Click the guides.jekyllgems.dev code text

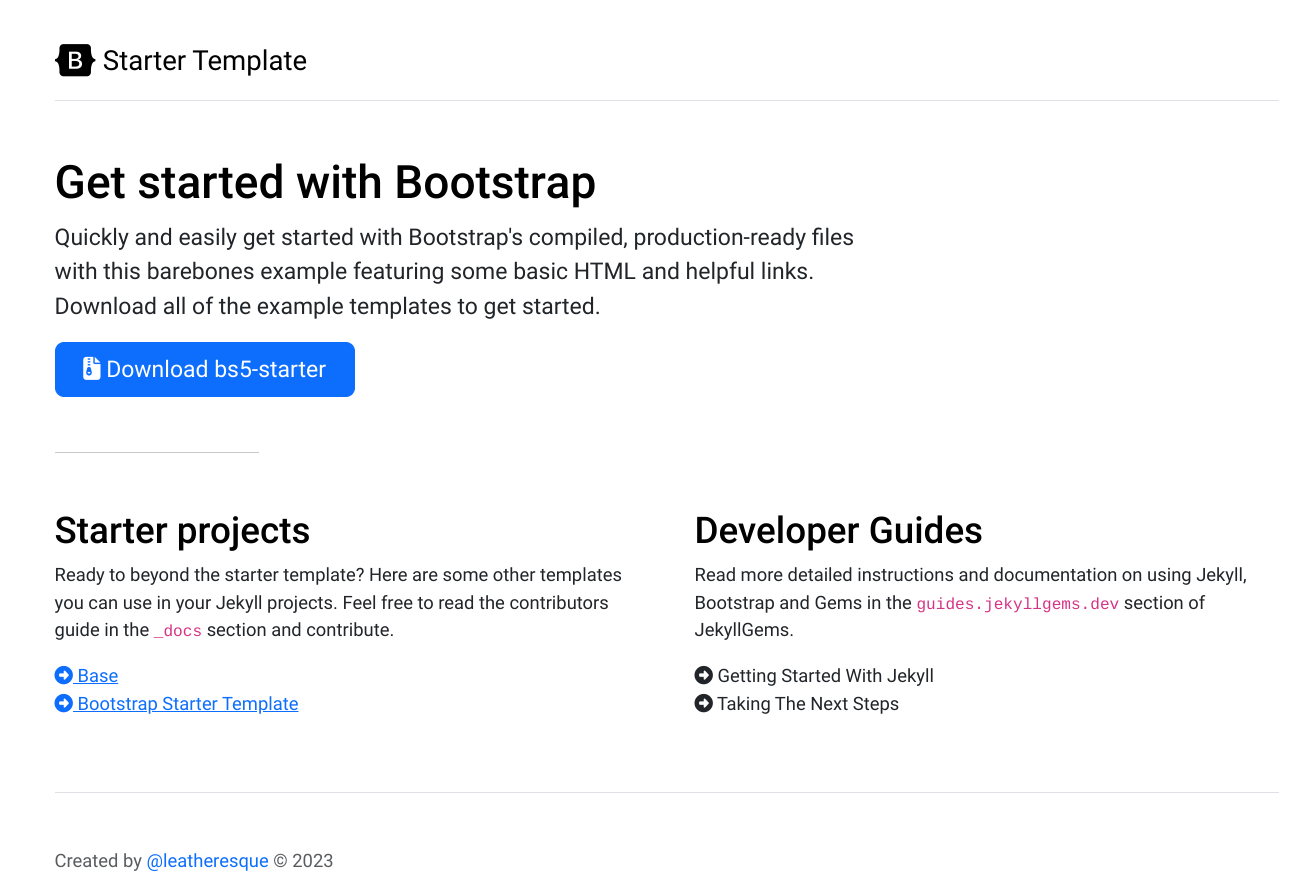click(1018, 604)
